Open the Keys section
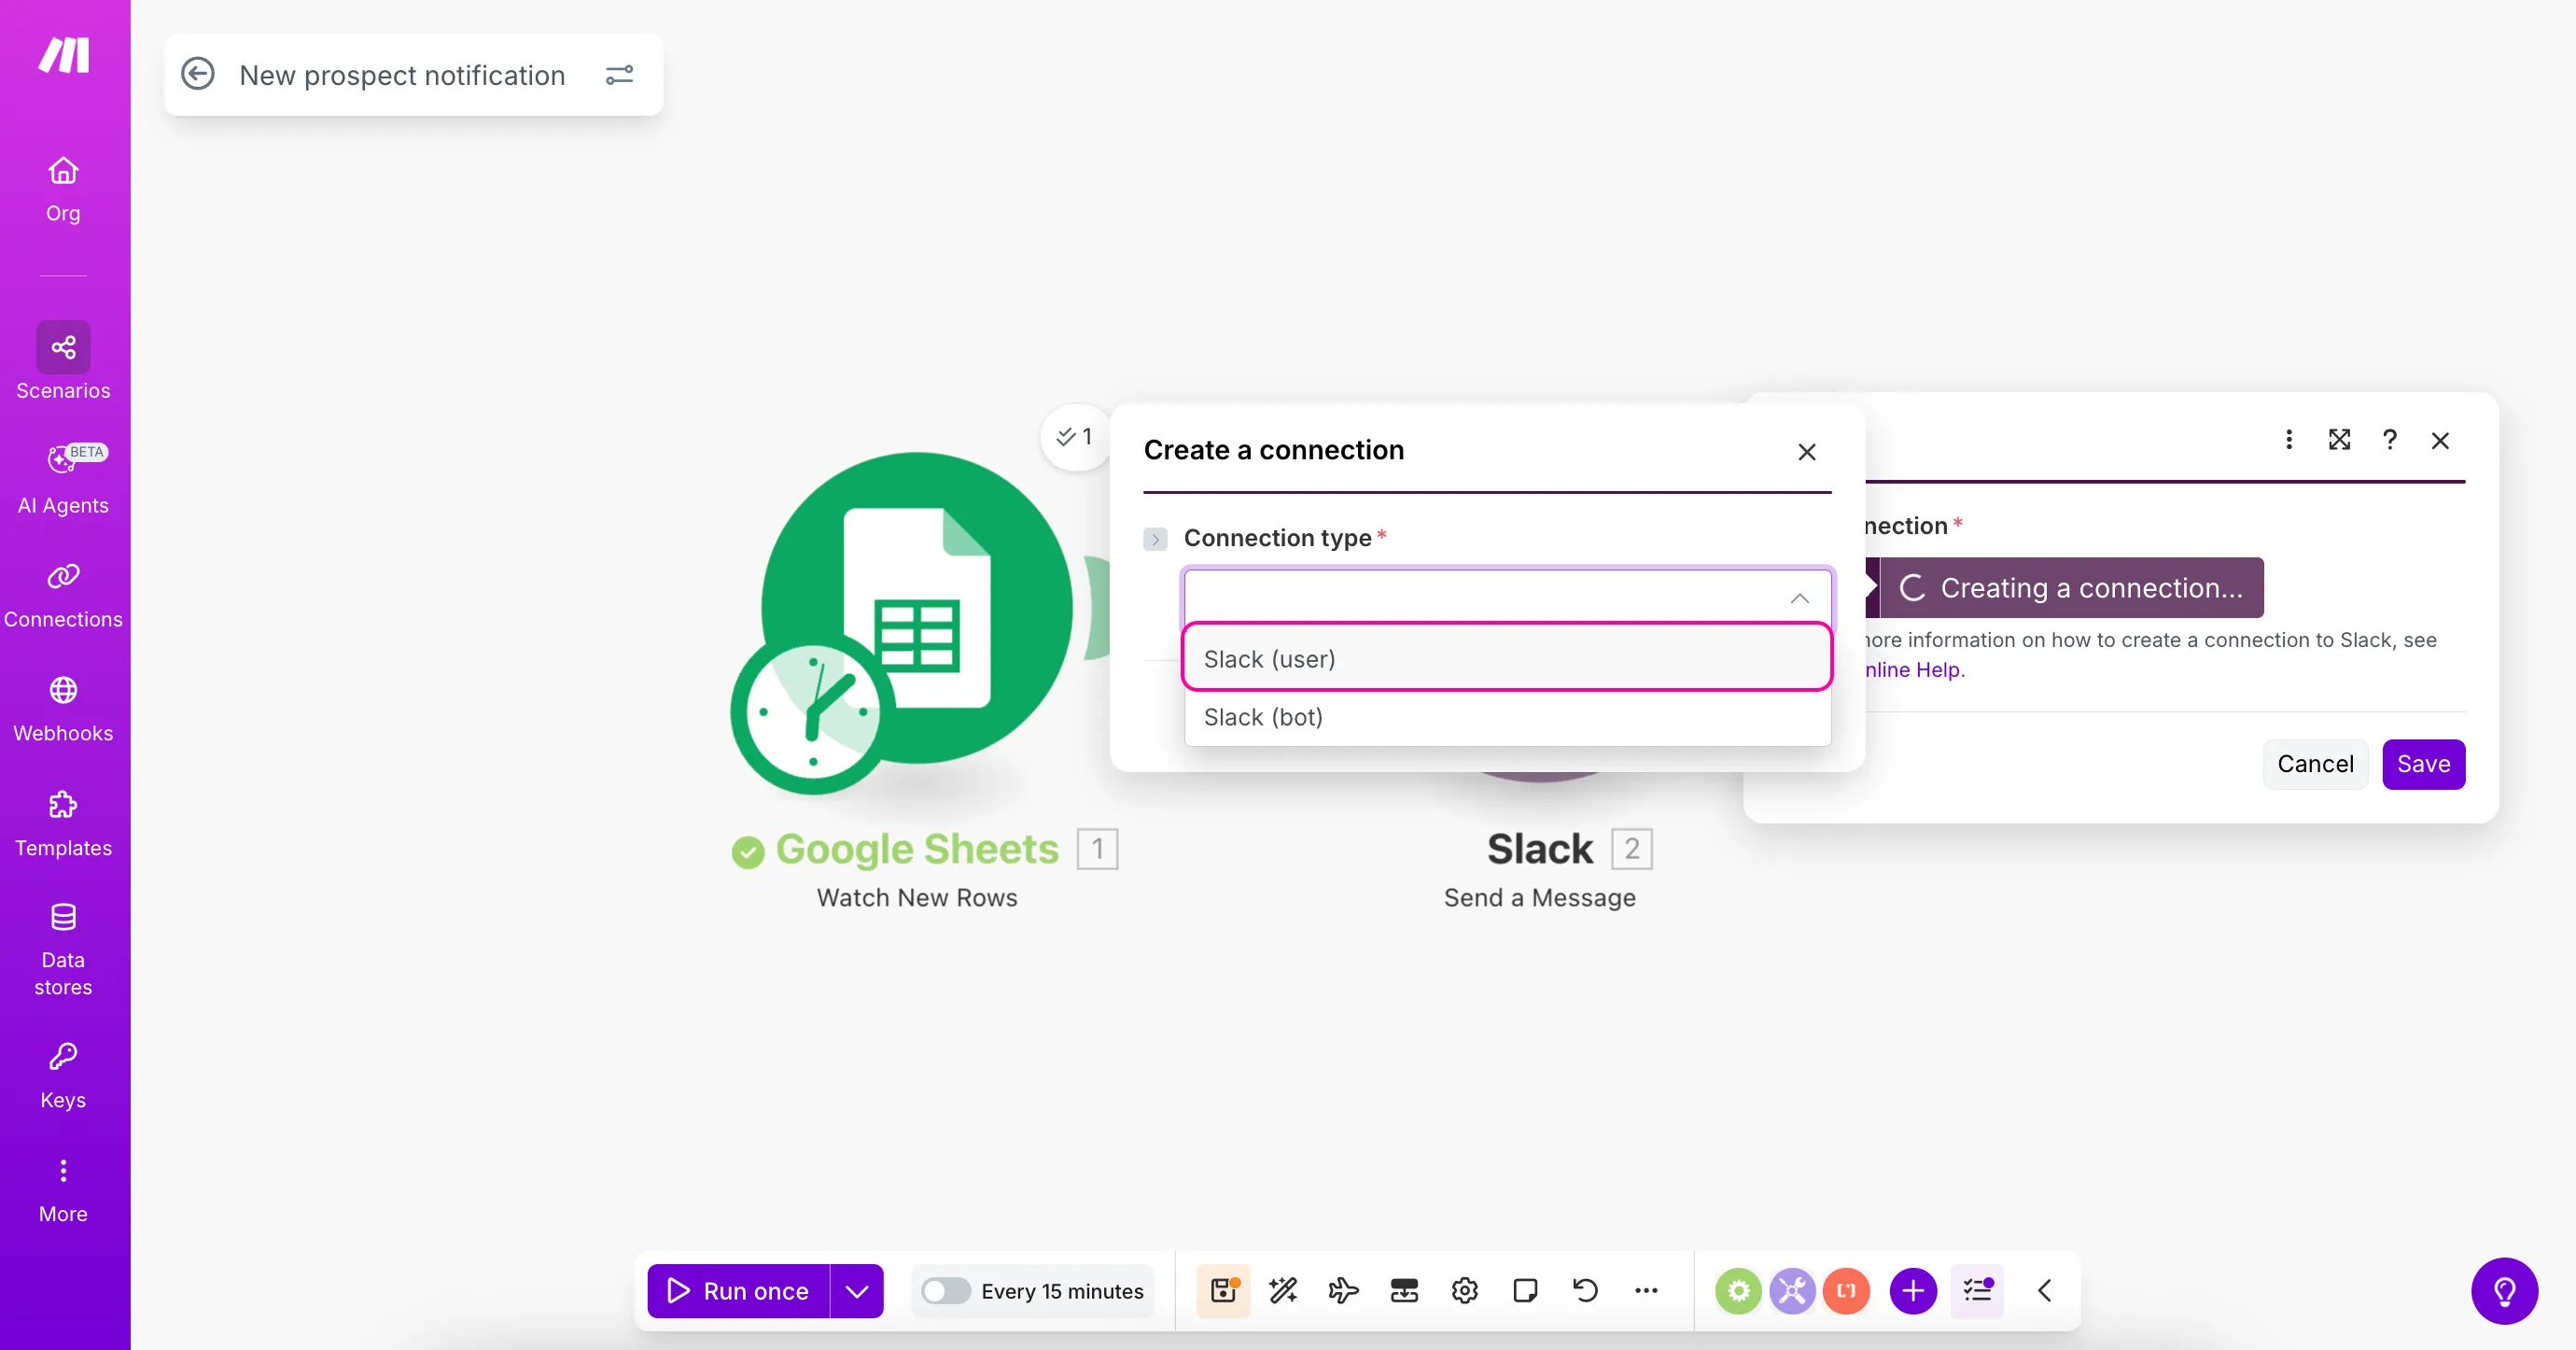2576x1350 pixels. point(63,1075)
